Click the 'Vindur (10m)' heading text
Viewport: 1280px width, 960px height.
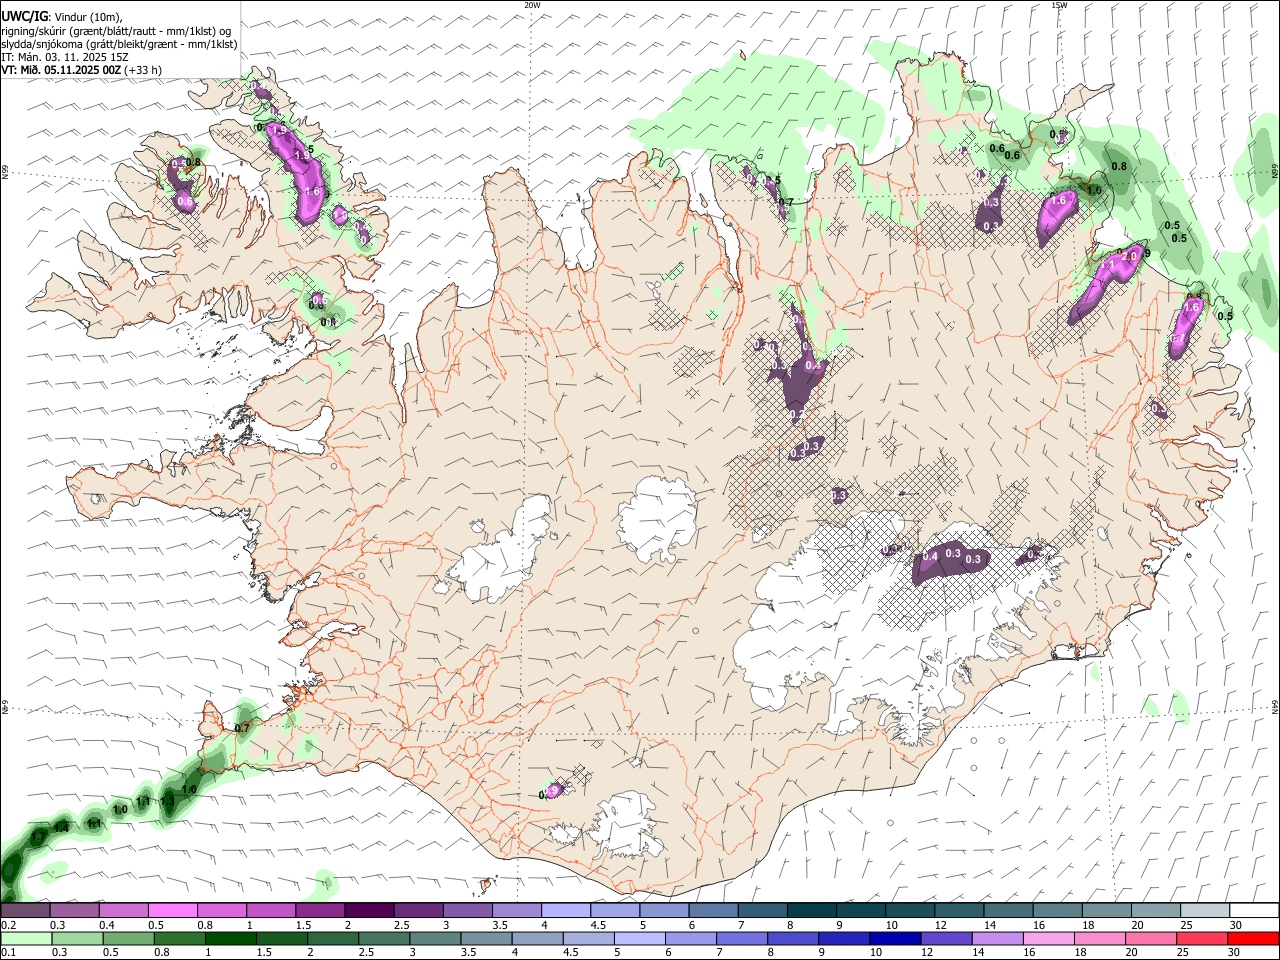(89, 17)
